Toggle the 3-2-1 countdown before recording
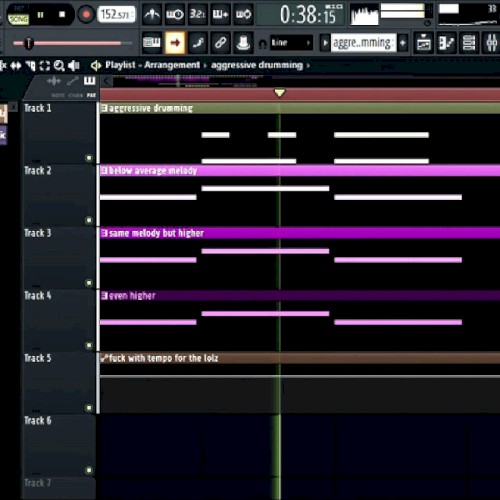This screenshot has width=500, height=500. tap(197, 15)
